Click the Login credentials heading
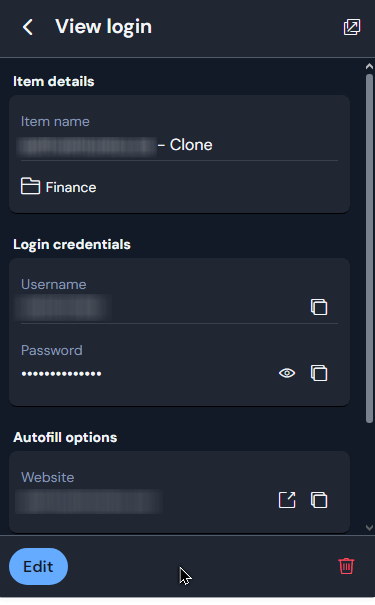Viewport: 375px width, 605px height. [x=72, y=245]
